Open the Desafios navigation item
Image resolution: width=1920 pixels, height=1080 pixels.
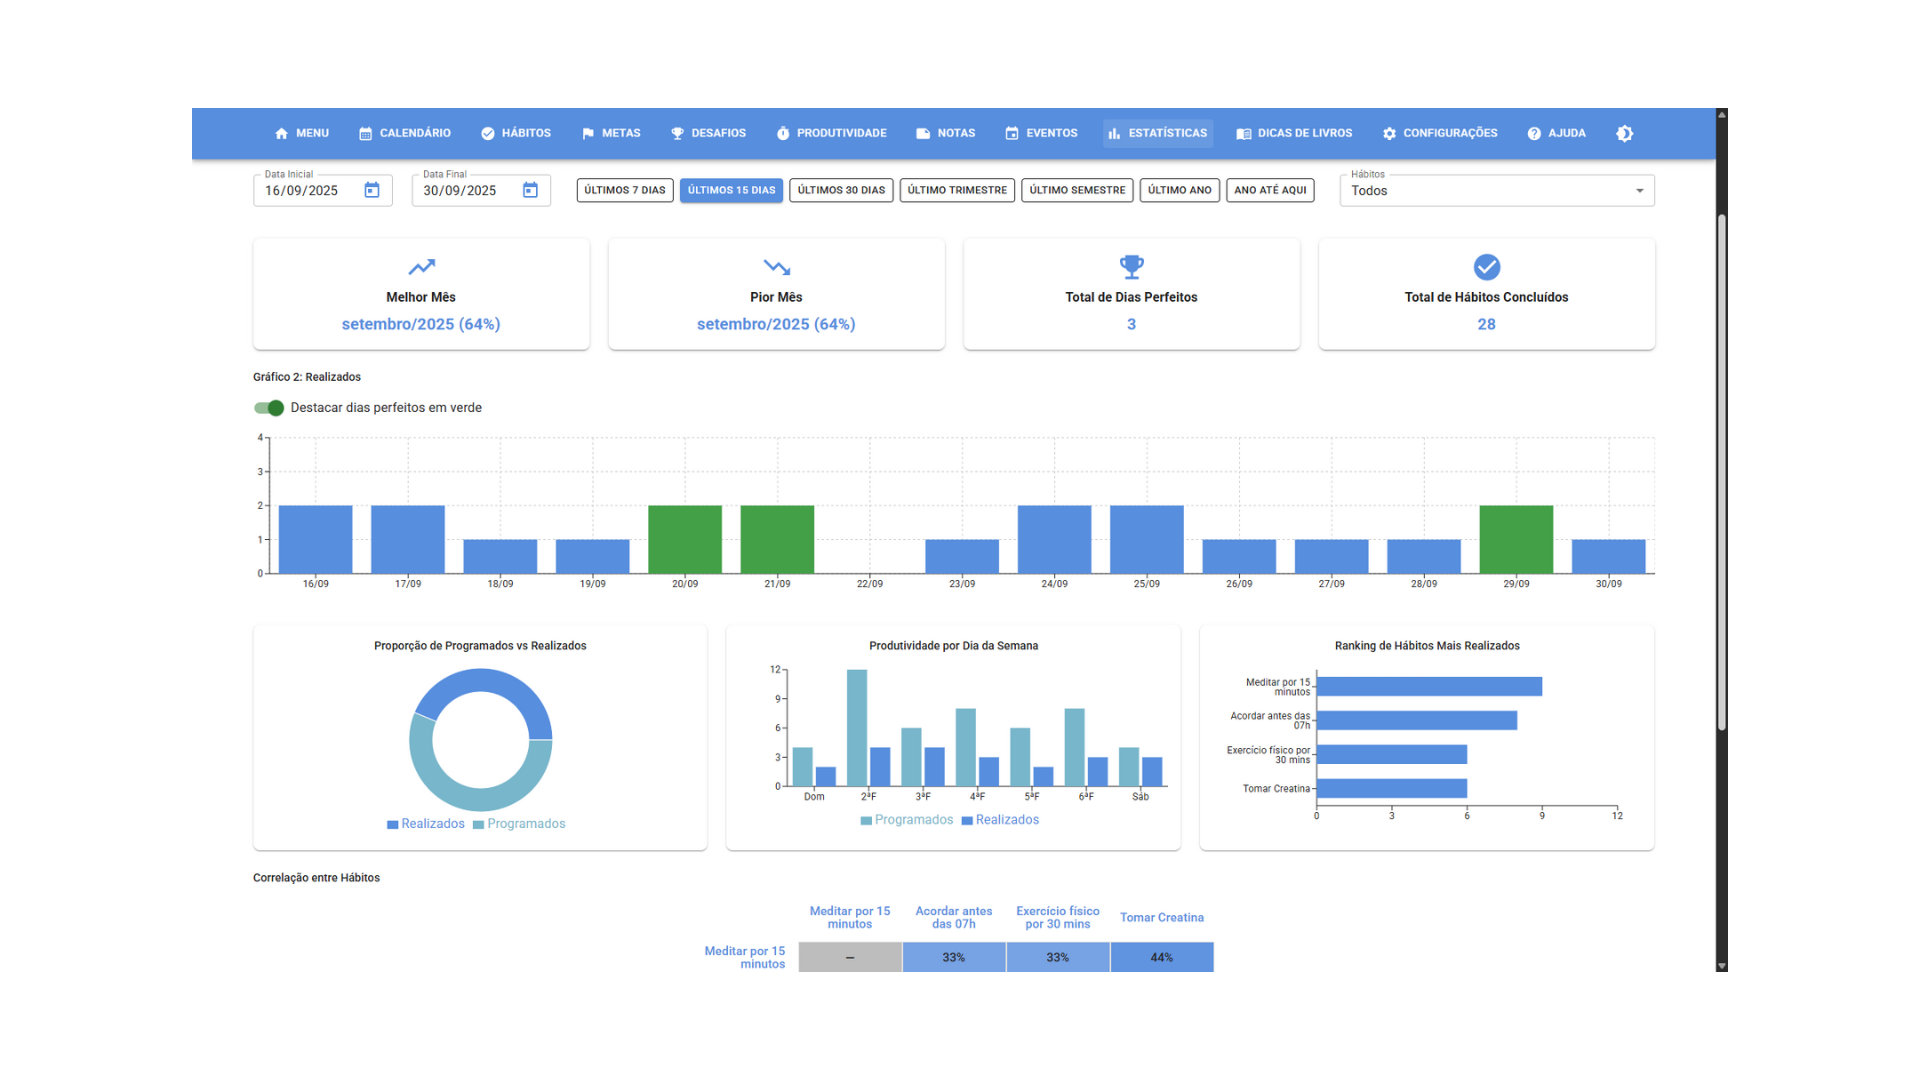click(708, 133)
